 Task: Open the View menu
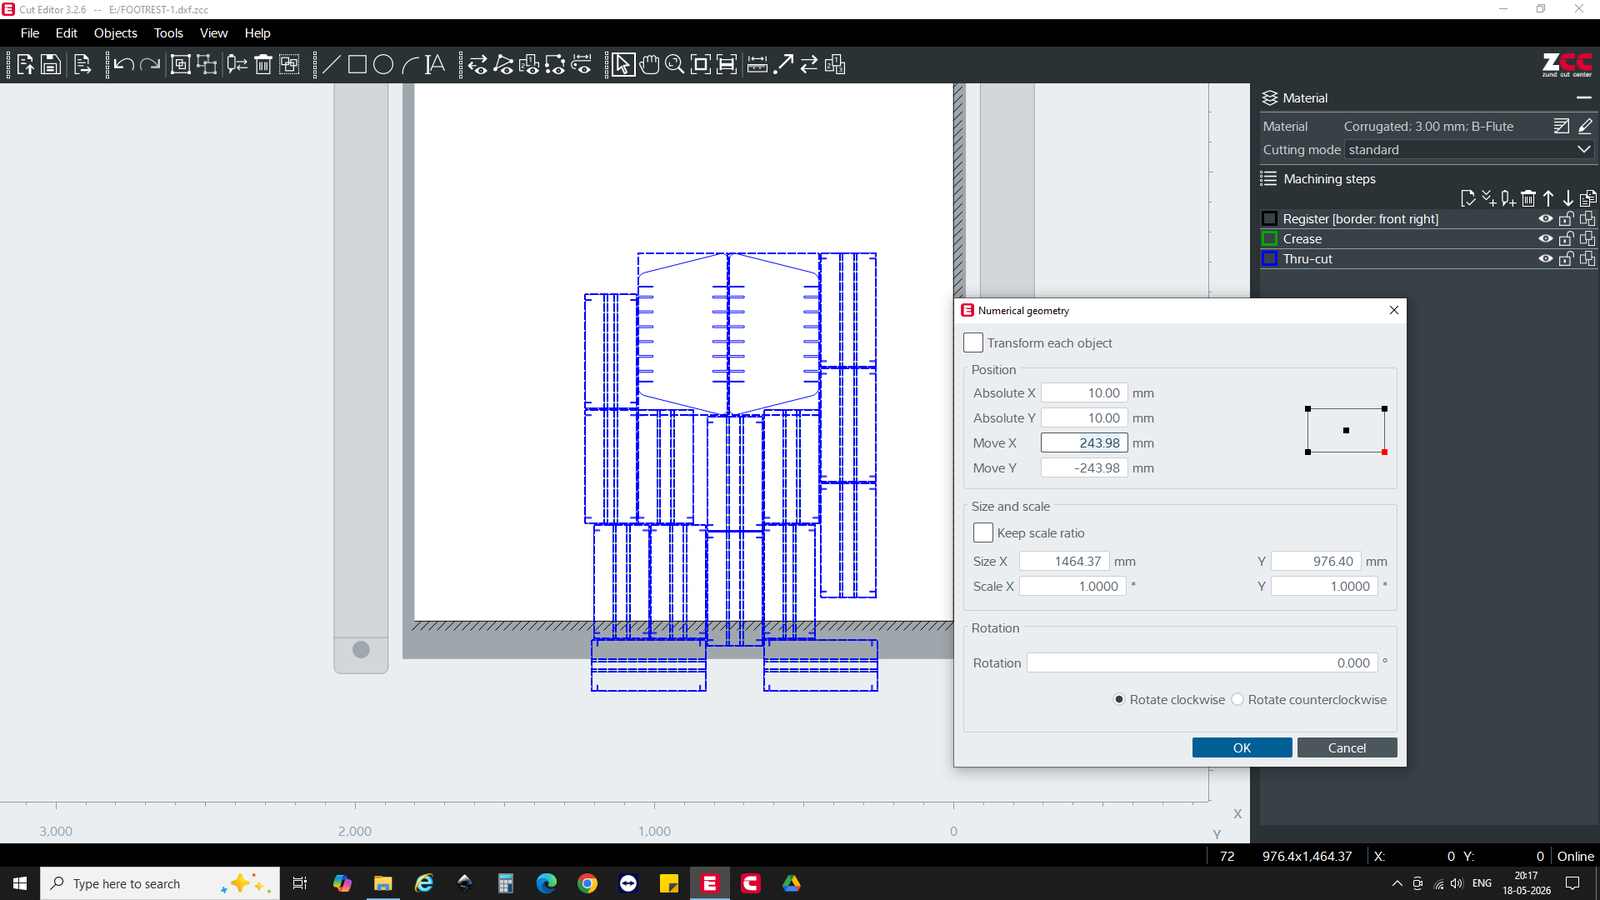[x=214, y=33]
